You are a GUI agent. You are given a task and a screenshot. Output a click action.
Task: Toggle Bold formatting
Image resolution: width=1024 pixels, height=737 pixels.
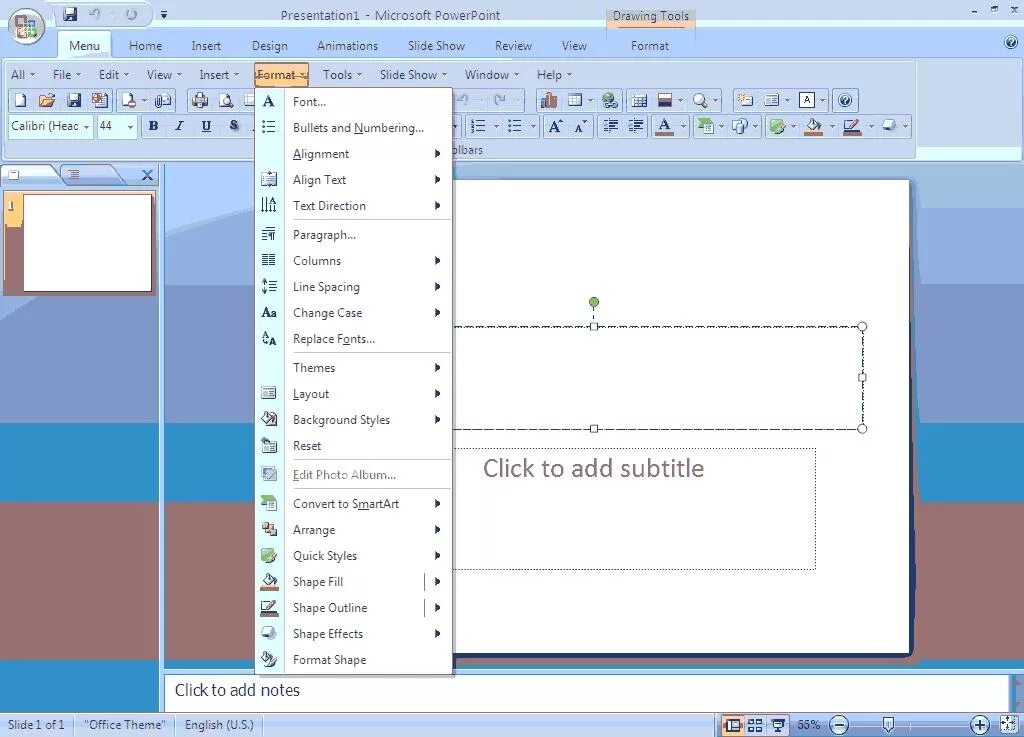click(x=153, y=126)
